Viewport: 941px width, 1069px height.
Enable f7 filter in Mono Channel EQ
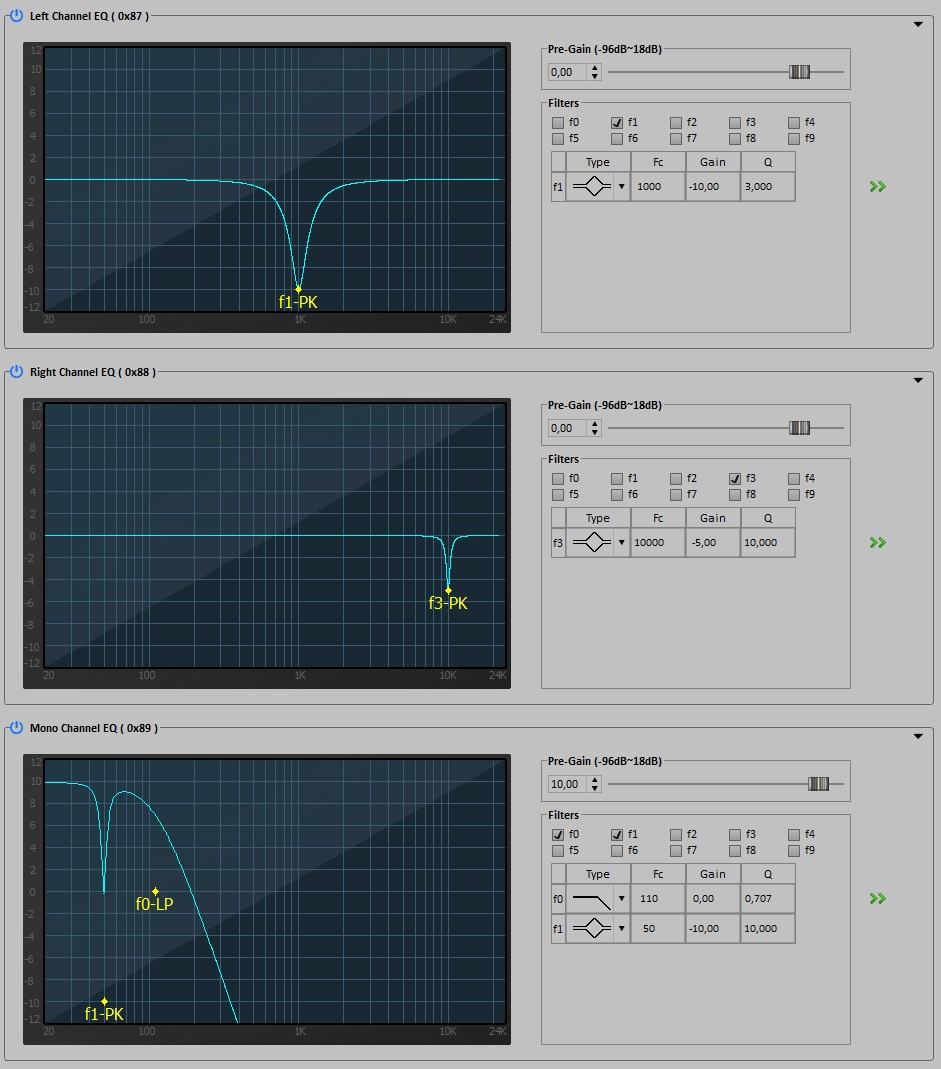pyautogui.click(x=676, y=851)
